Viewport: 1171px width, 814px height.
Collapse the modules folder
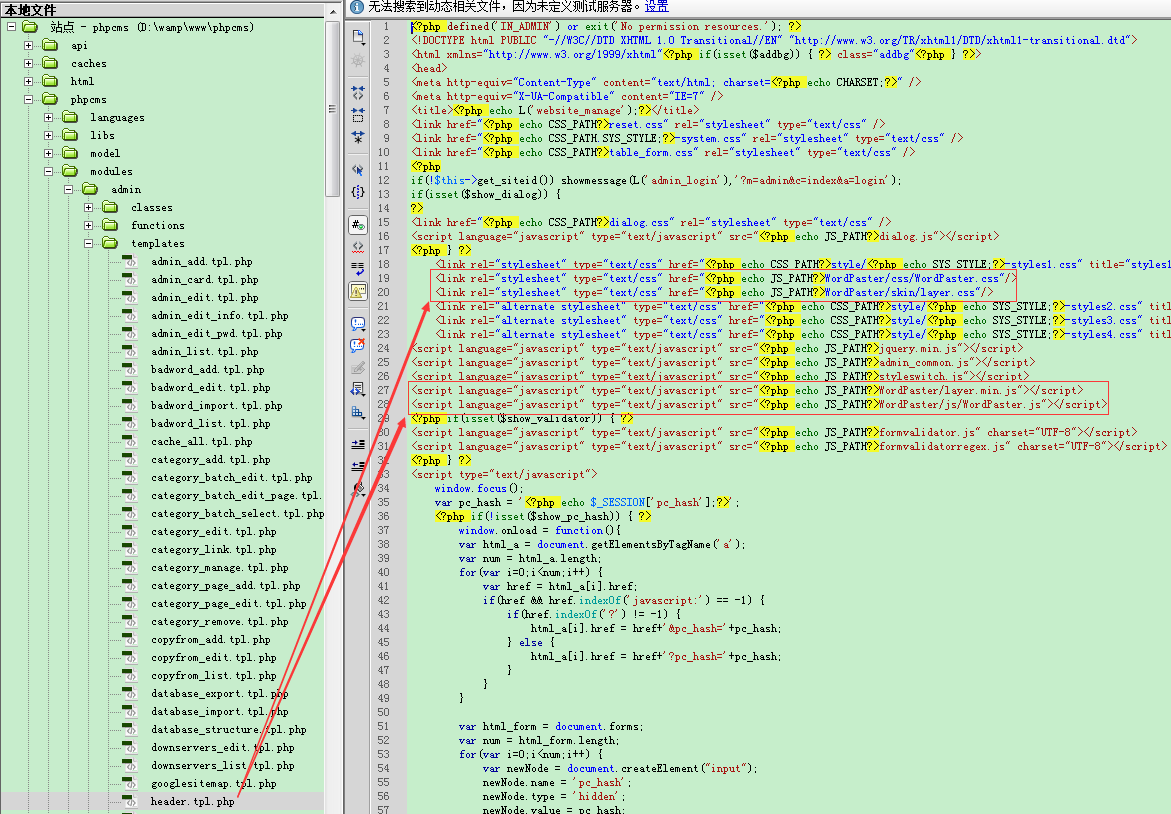click(49, 171)
